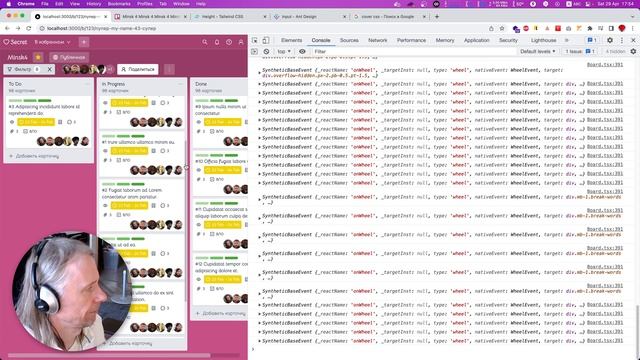
Task: Open the user profile icon in the board header
Action: [241, 42]
